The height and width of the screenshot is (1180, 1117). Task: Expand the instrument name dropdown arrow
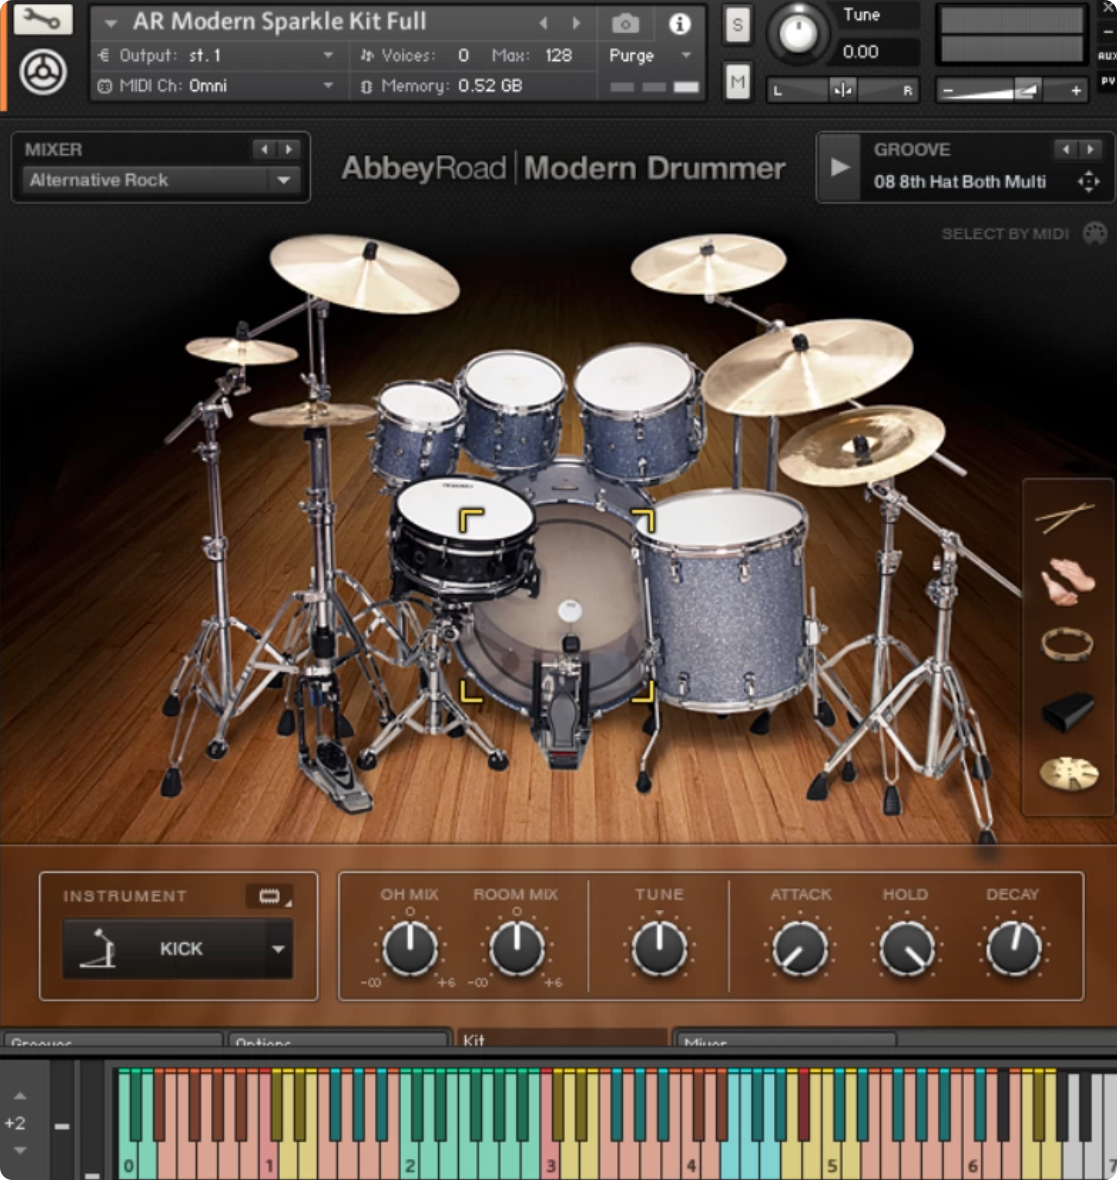tap(111, 23)
